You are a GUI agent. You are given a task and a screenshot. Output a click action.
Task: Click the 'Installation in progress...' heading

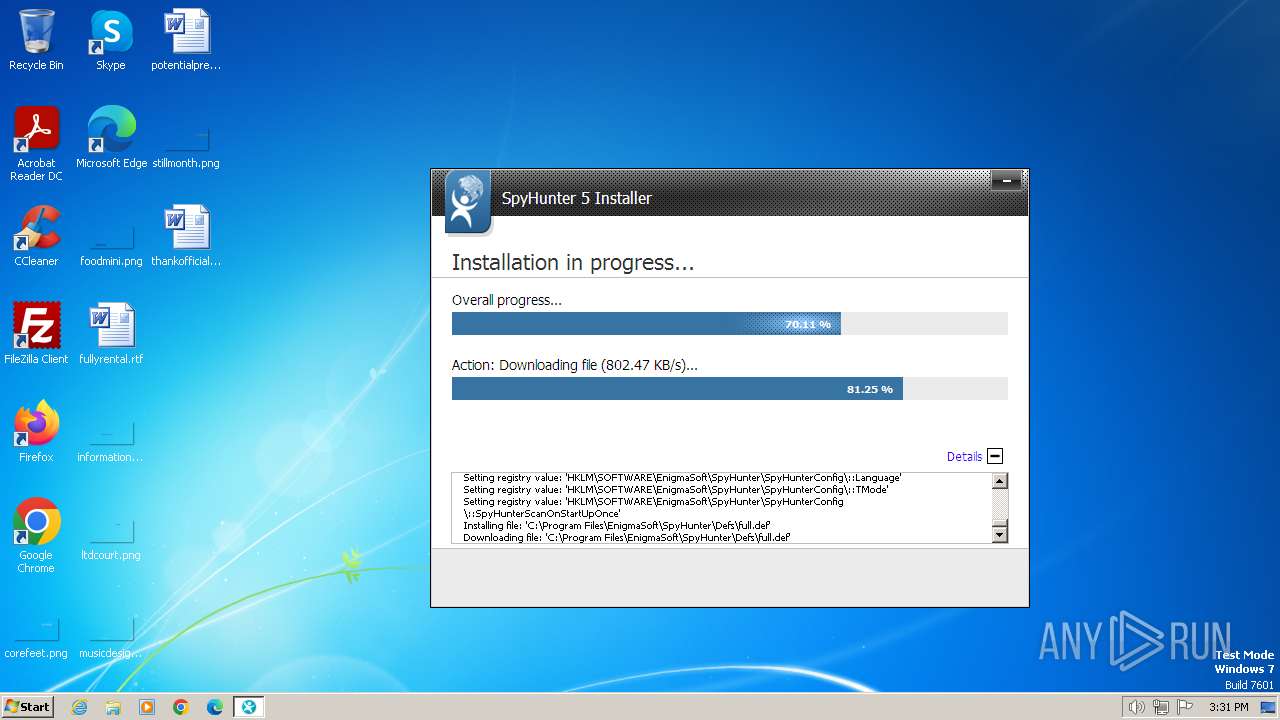[573, 263]
